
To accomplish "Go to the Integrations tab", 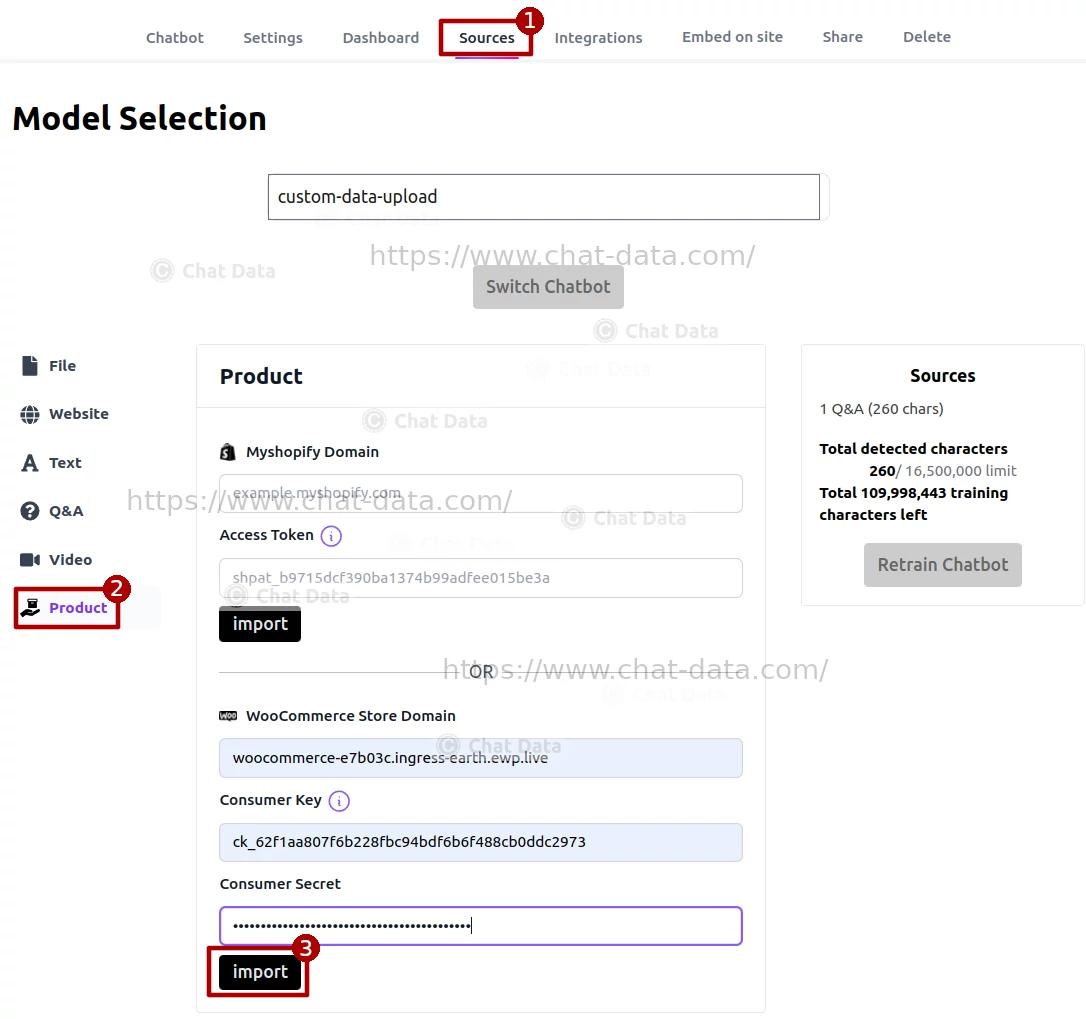I will point(598,37).
